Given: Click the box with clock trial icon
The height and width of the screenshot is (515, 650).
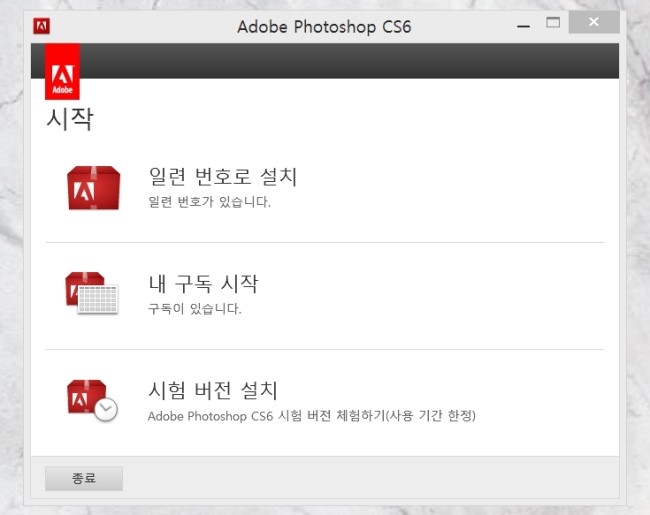Looking at the screenshot, I should 92,401.
